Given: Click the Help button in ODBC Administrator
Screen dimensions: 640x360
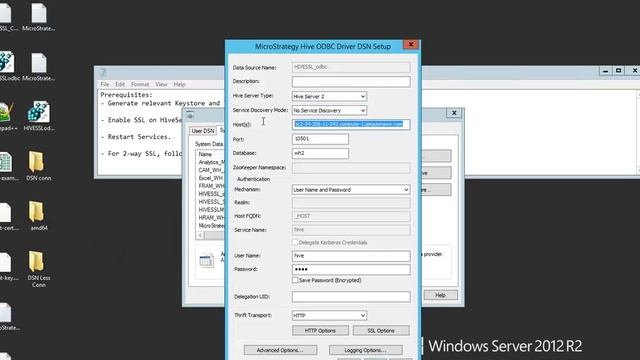Looking at the screenshot, I should (440, 295).
